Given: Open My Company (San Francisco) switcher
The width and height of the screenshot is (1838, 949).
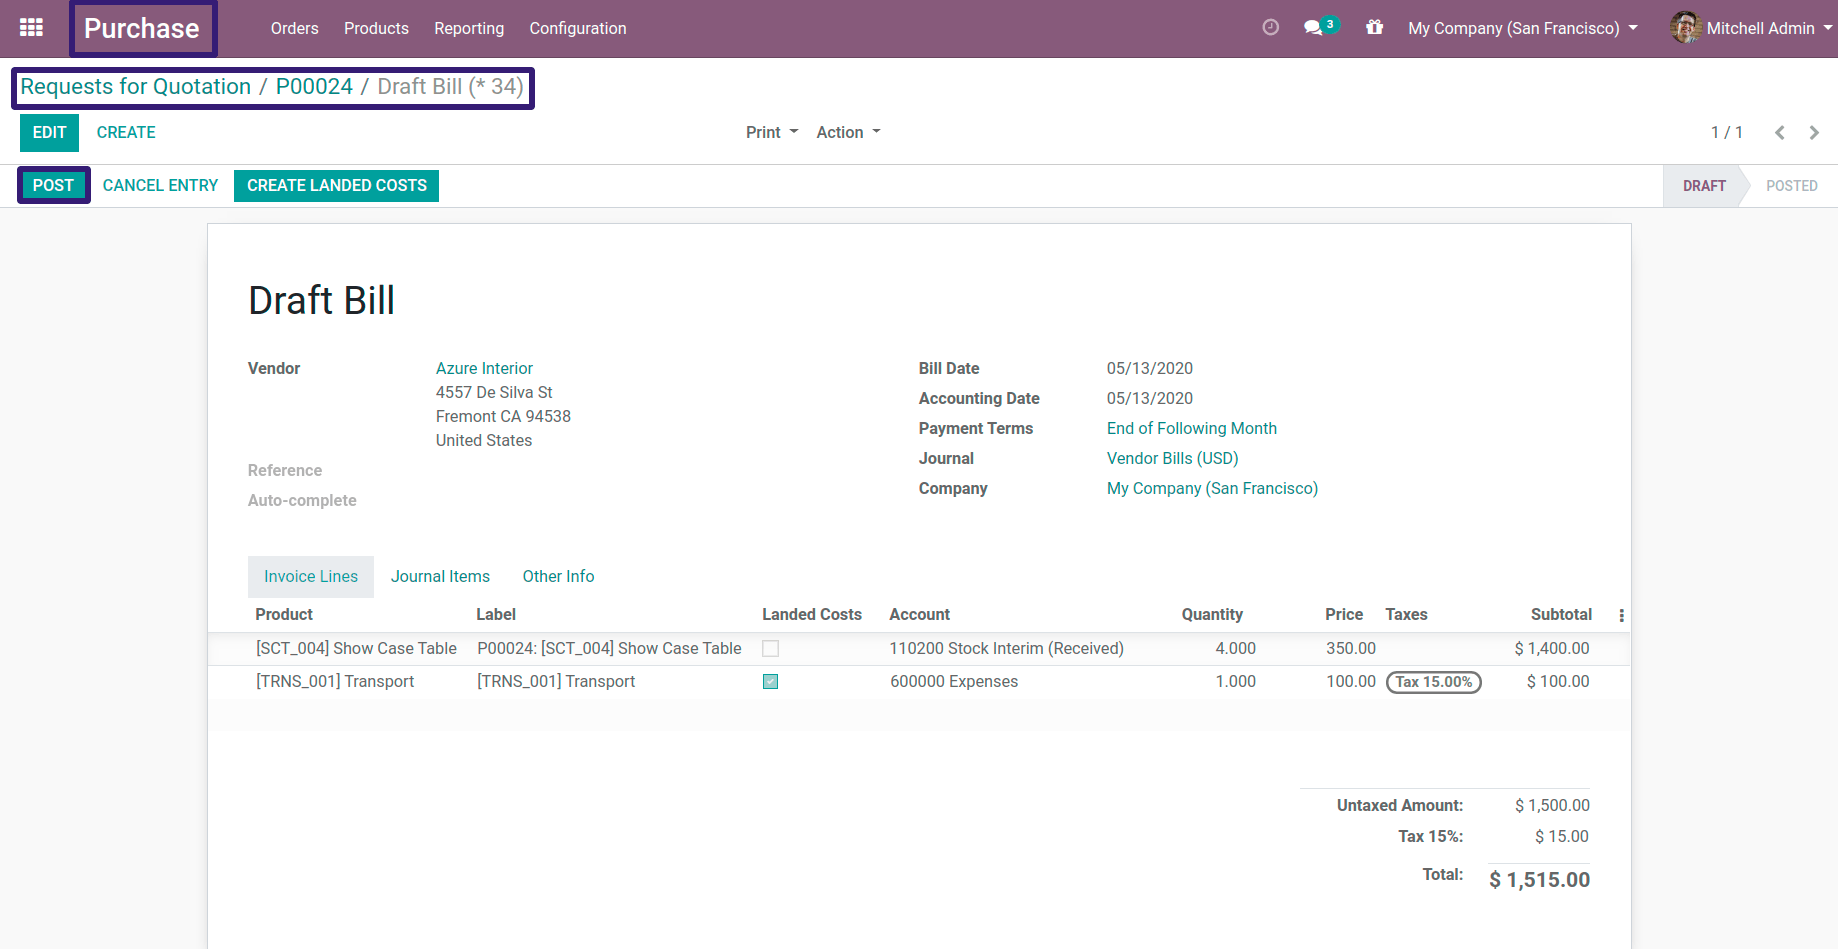Looking at the screenshot, I should click(1522, 28).
